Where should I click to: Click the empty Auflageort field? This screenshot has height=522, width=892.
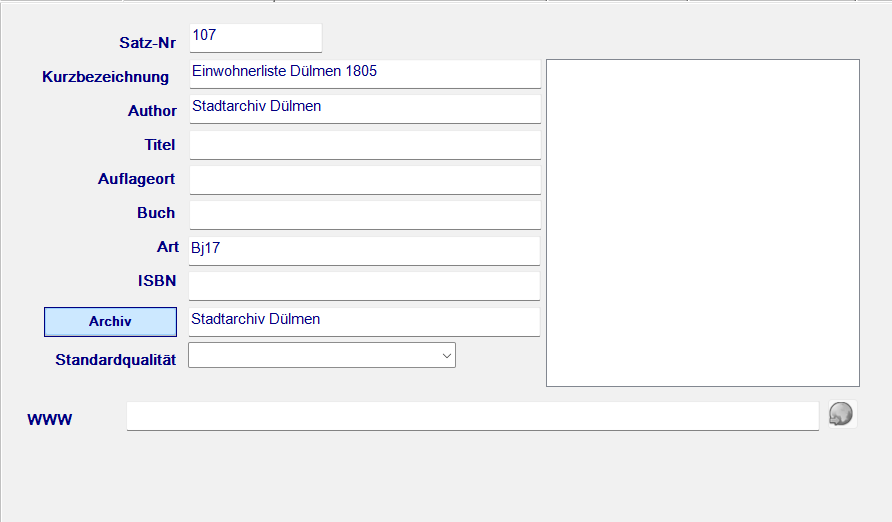pos(364,180)
